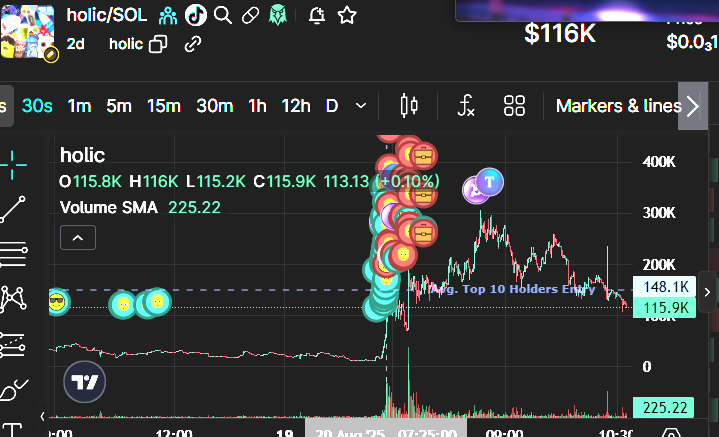
Task: Select the 15m interval
Action: [x=164, y=106]
